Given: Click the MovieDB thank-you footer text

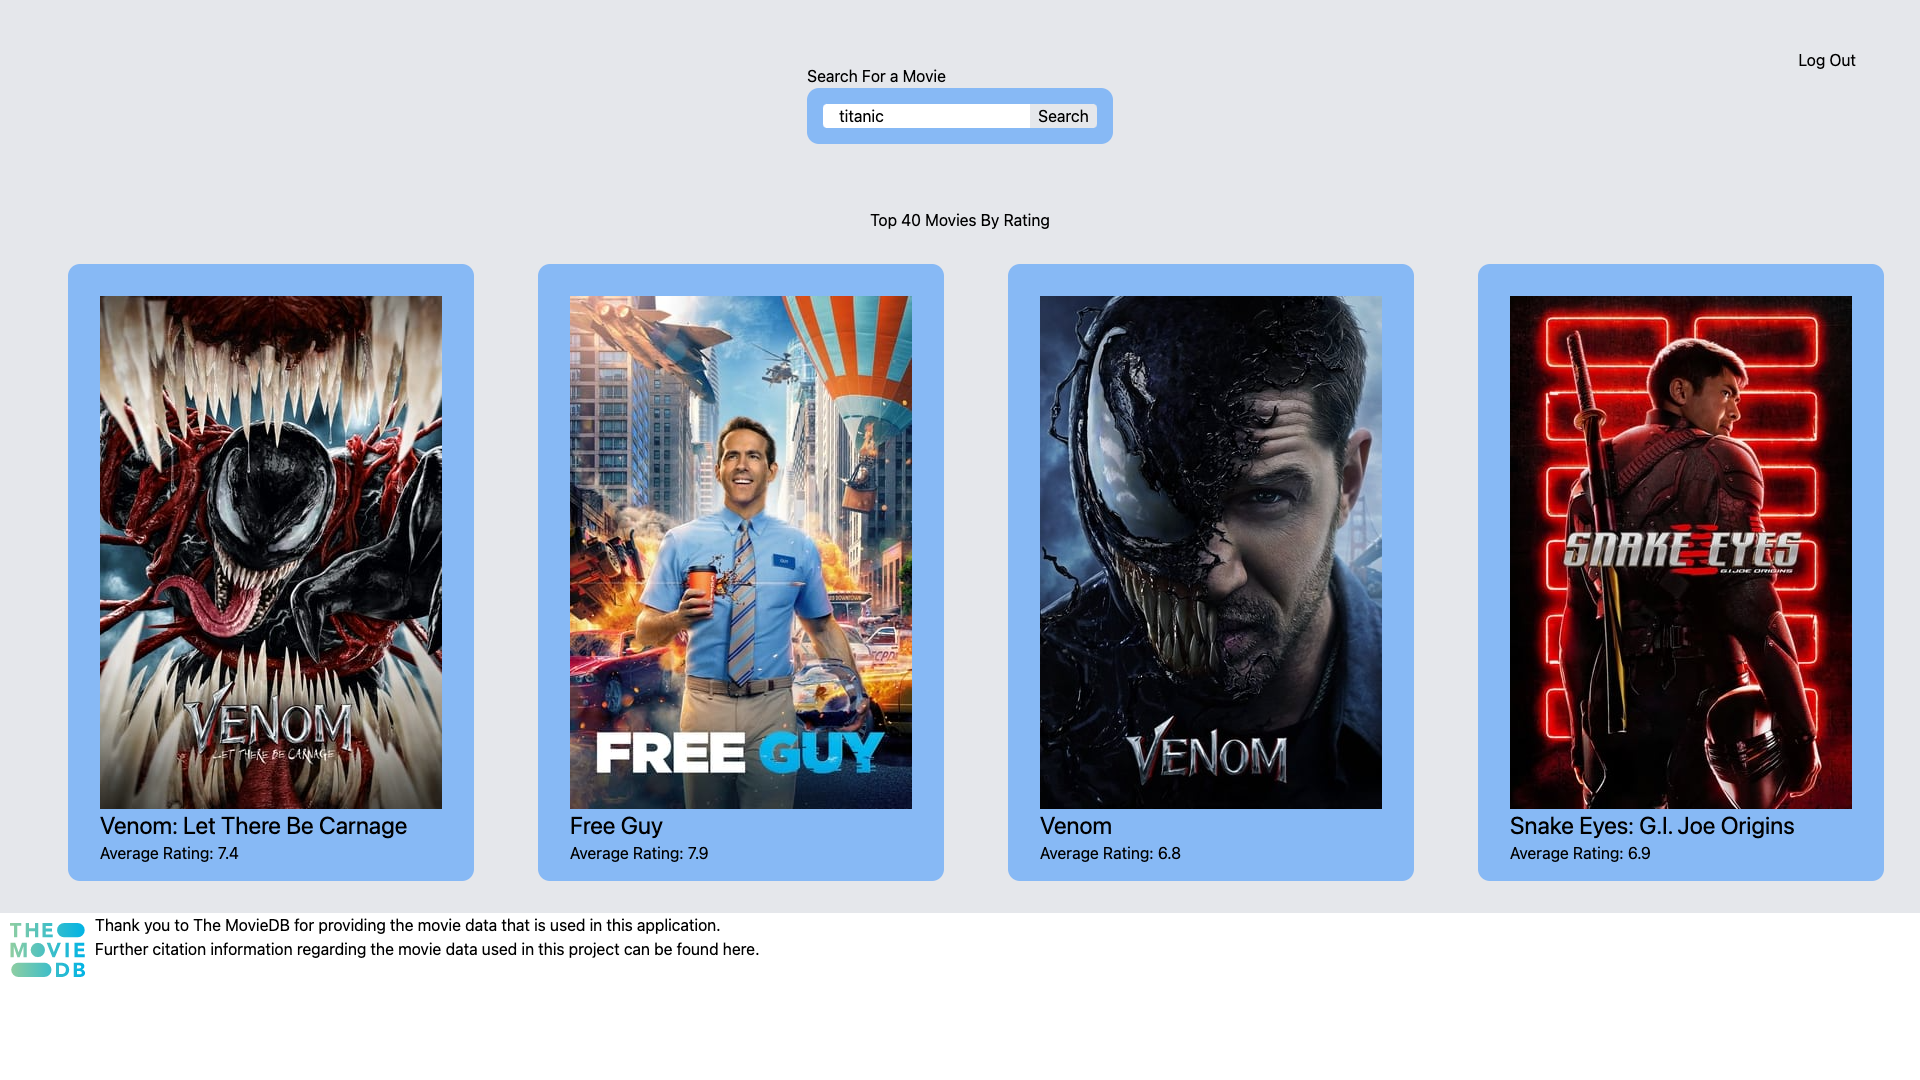Looking at the screenshot, I should tap(407, 925).
